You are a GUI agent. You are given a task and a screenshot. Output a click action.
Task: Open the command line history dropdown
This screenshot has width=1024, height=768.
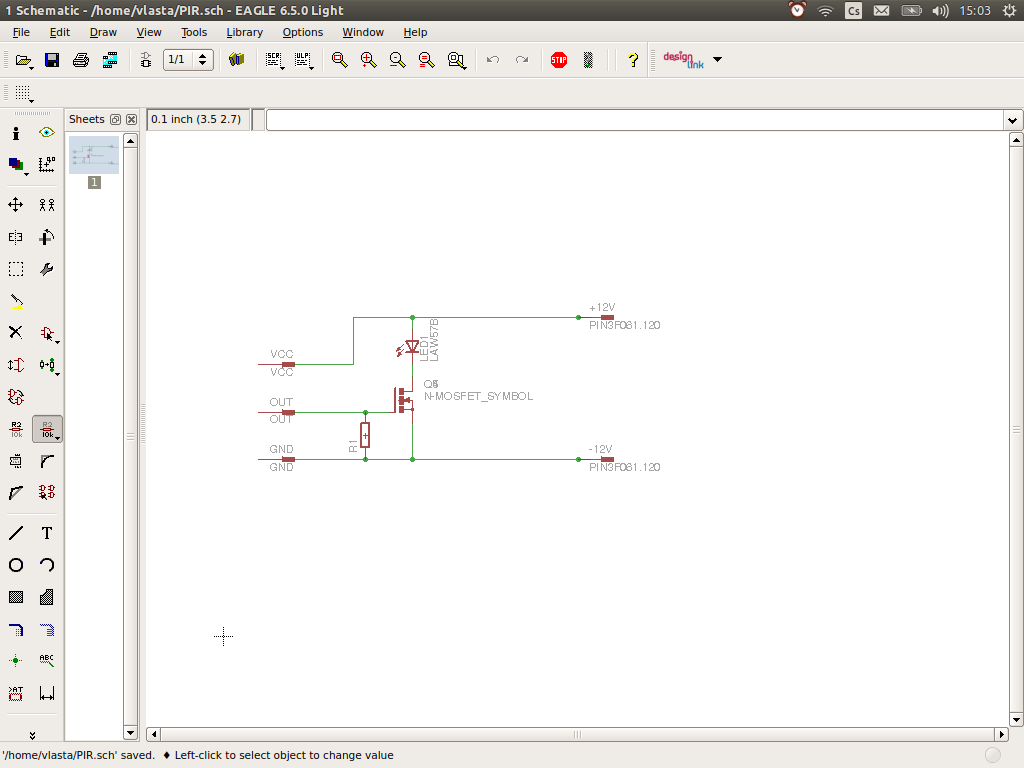pyautogui.click(x=1011, y=120)
